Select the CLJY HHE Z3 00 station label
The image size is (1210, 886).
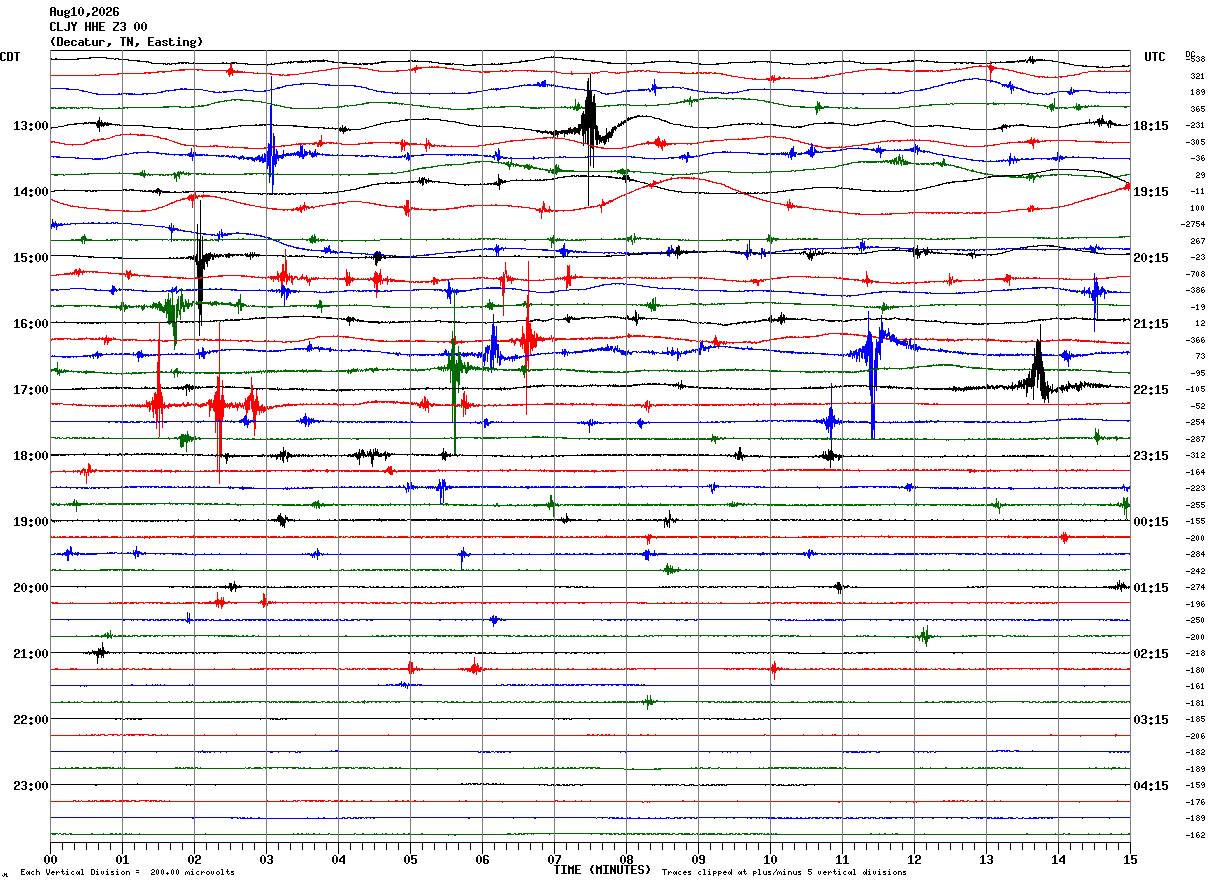click(x=98, y=27)
